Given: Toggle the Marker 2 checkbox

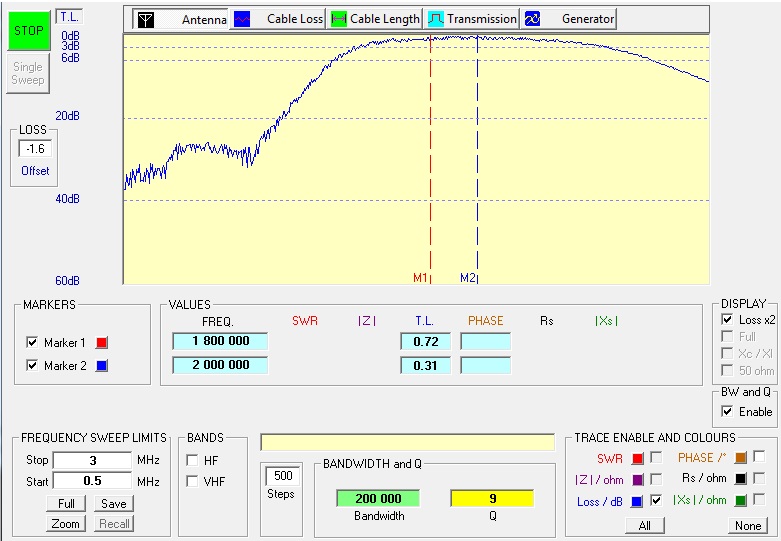Looking at the screenshot, I should [33, 366].
